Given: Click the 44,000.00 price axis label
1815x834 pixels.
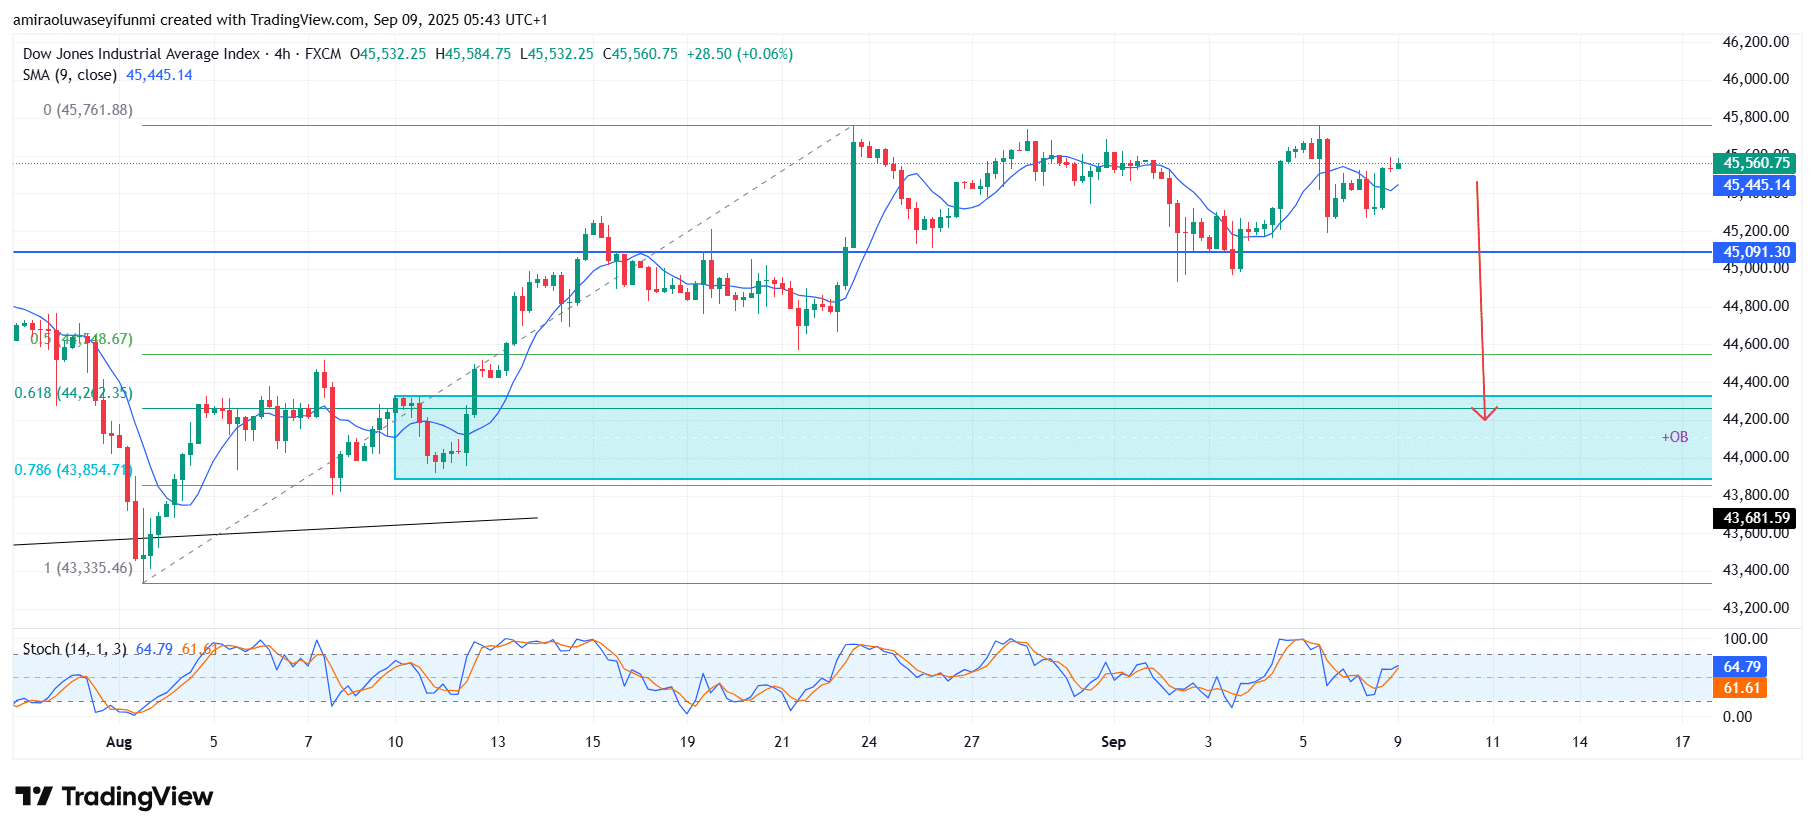Looking at the screenshot, I should pos(1755,457).
